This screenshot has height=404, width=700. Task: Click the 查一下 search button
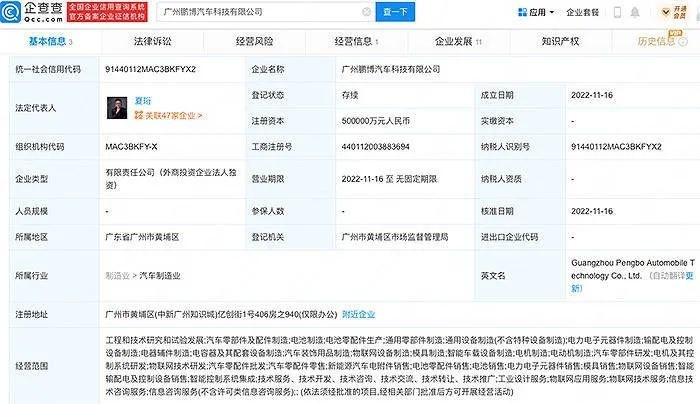tap(395, 12)
